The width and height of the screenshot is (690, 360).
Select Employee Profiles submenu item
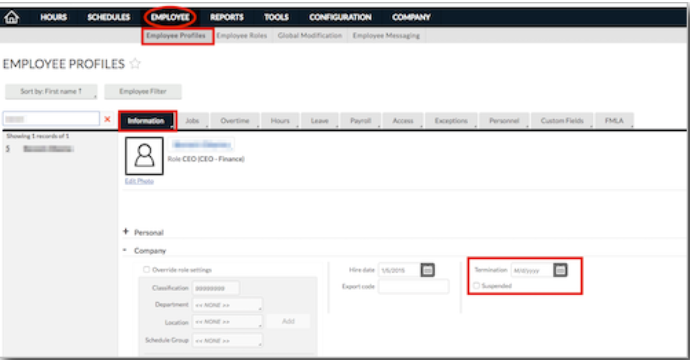pyautogui.click(x=176, y=36)
